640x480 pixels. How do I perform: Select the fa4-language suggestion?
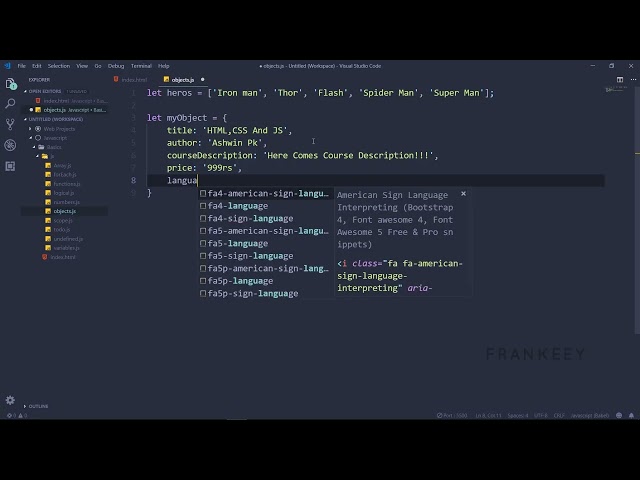tap(265, 206)
